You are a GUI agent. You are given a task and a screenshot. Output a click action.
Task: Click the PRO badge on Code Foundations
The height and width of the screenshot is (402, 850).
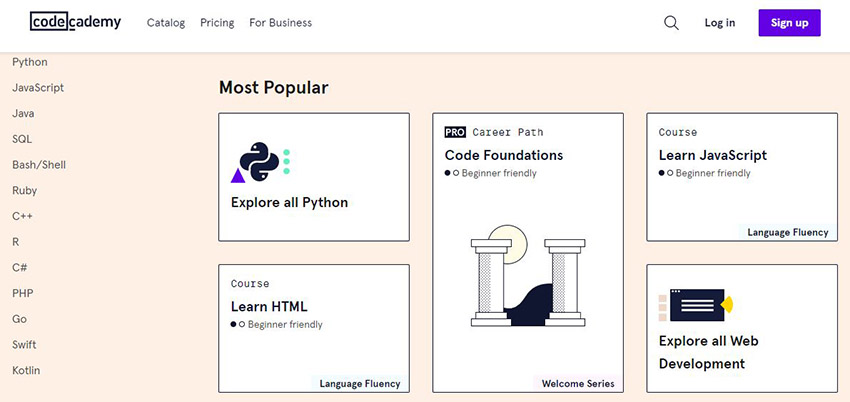tap(455, 132)
